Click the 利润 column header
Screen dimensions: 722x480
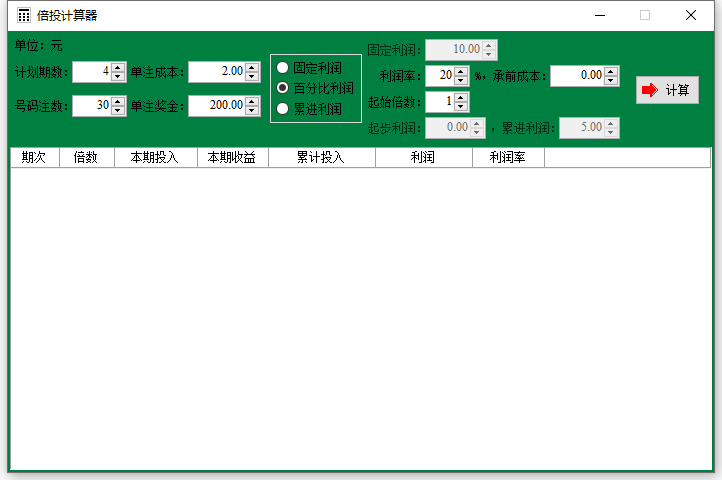424,158
